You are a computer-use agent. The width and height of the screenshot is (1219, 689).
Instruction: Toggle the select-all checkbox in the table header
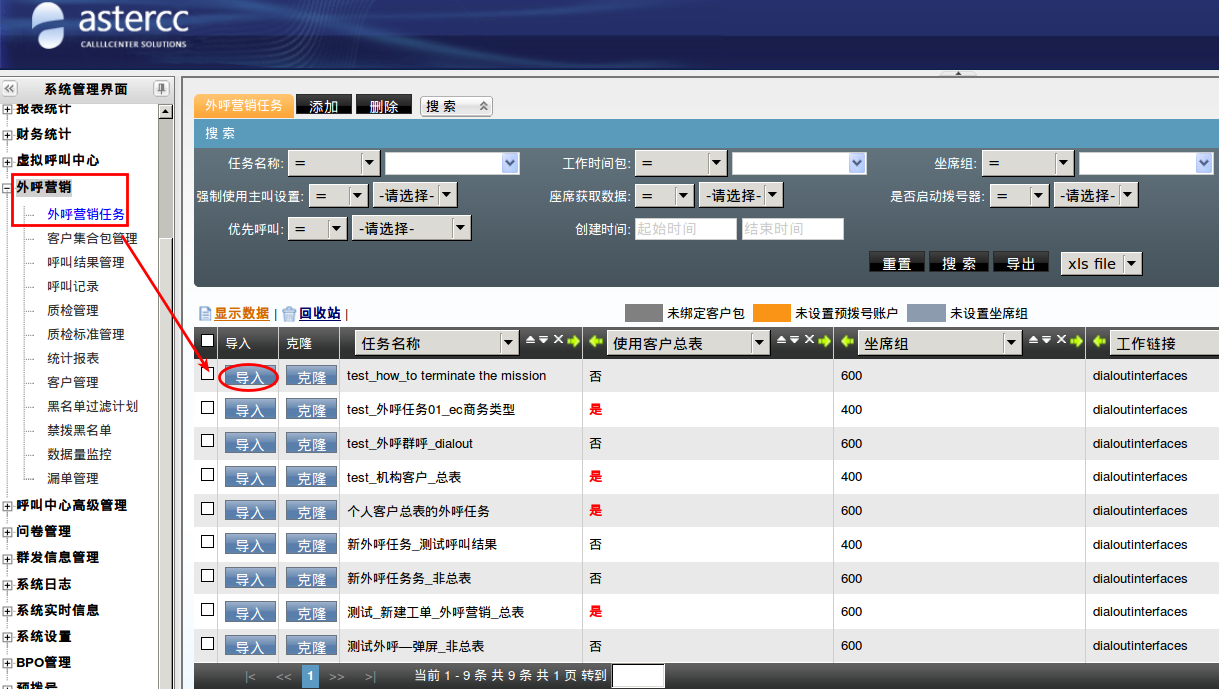pyautogui.click(x=207, y=341)
